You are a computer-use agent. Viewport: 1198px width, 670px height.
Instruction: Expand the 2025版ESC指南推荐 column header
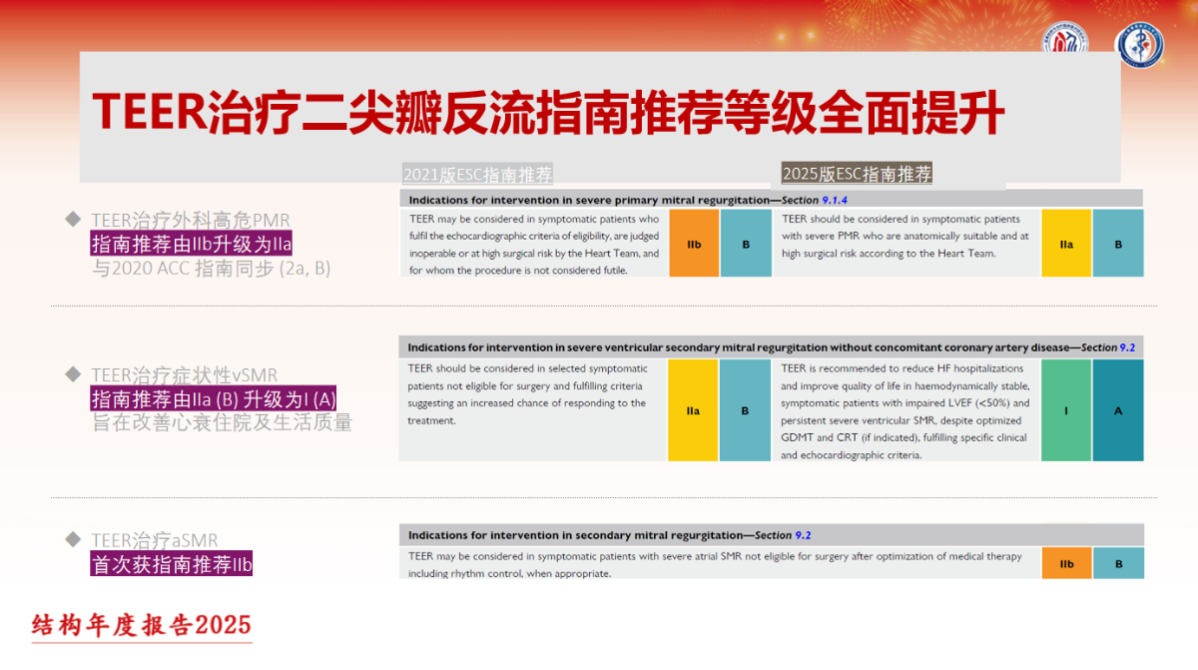[x=859, y=172]
